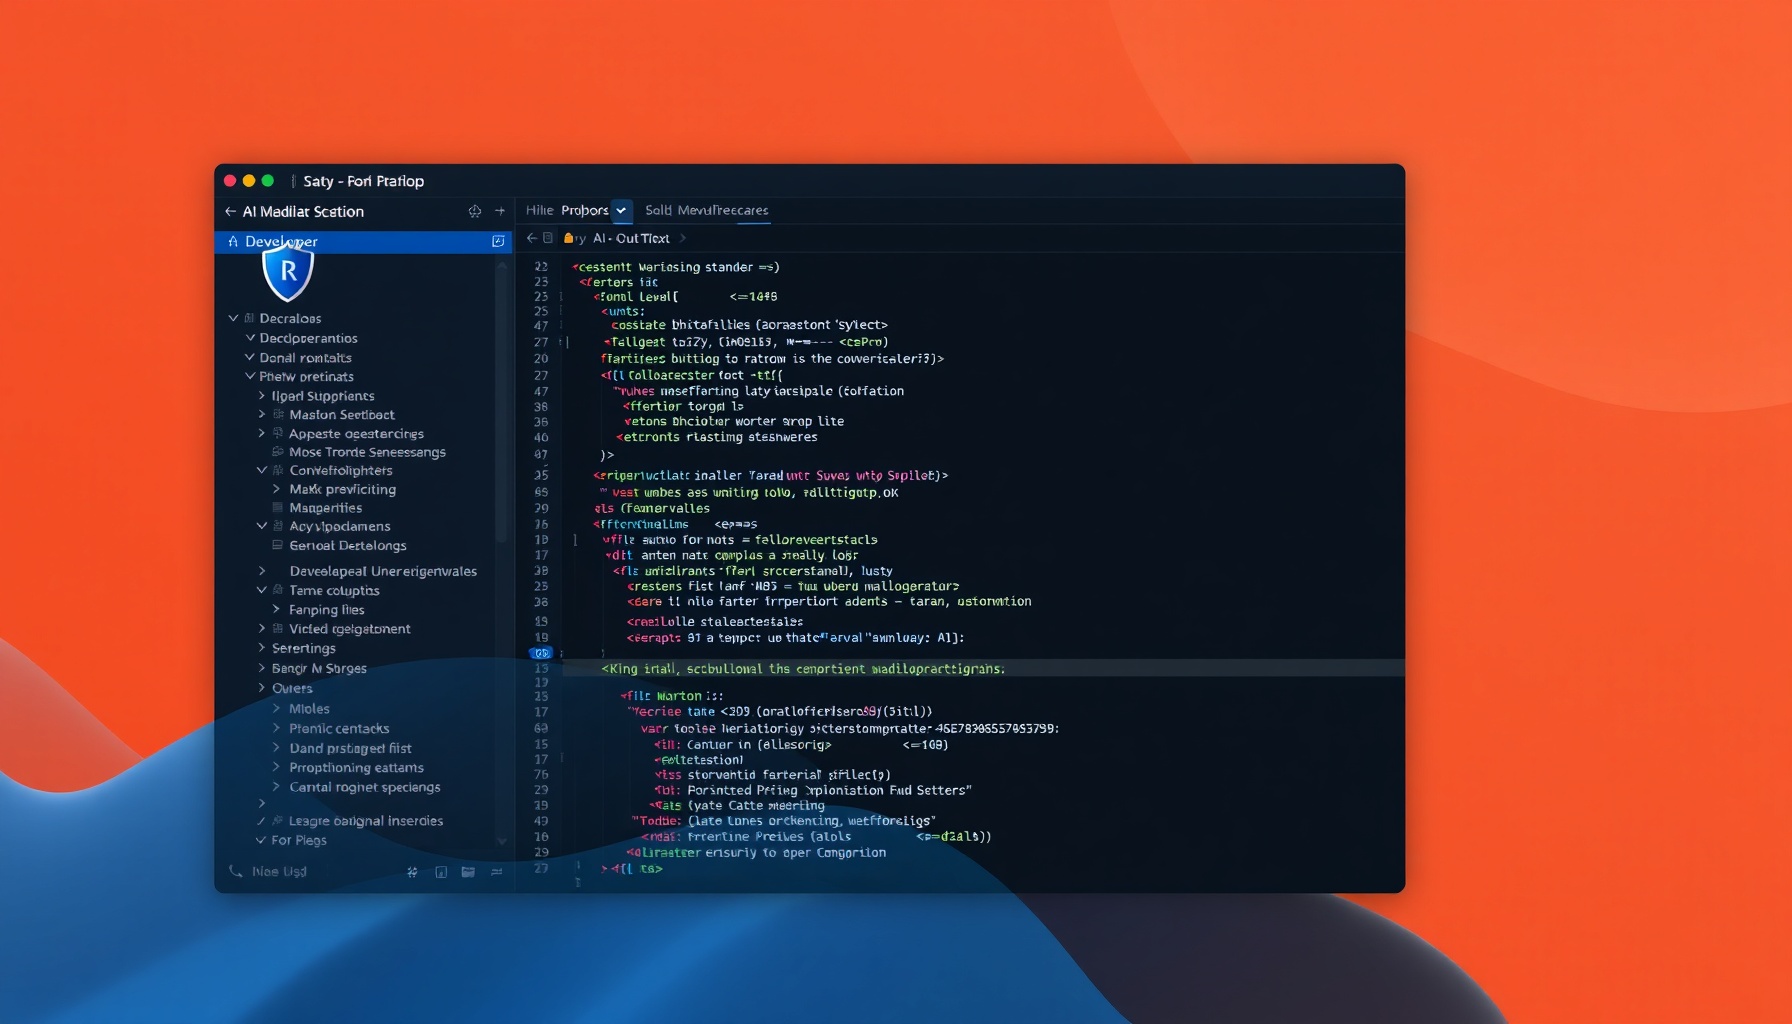Toggle the checkmark next to For Plegs
This screenshot has height=1024, width=1792.
261,840
